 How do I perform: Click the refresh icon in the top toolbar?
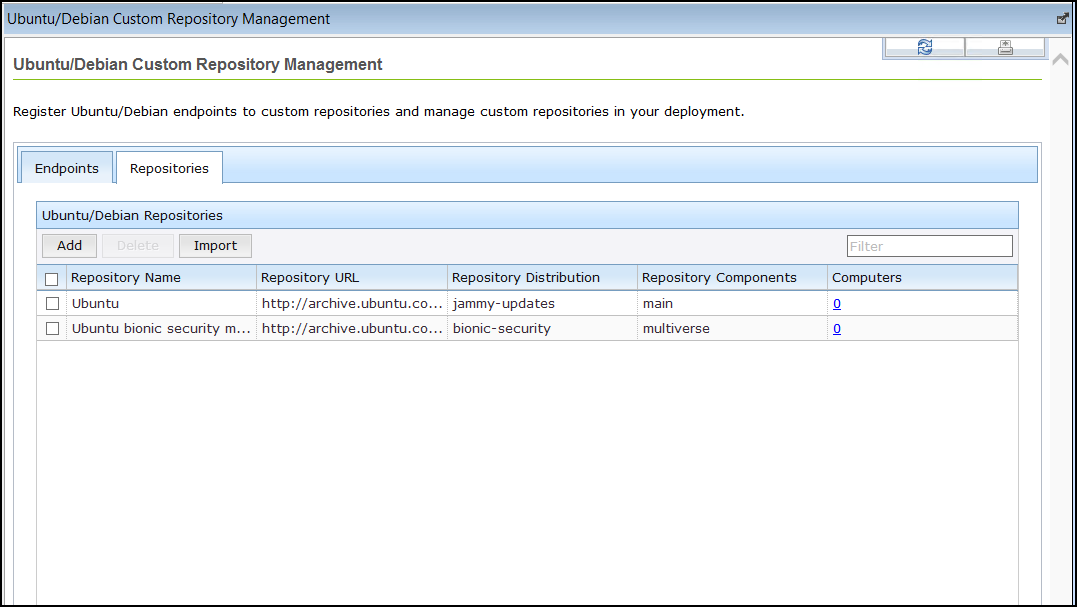(925, 47)
